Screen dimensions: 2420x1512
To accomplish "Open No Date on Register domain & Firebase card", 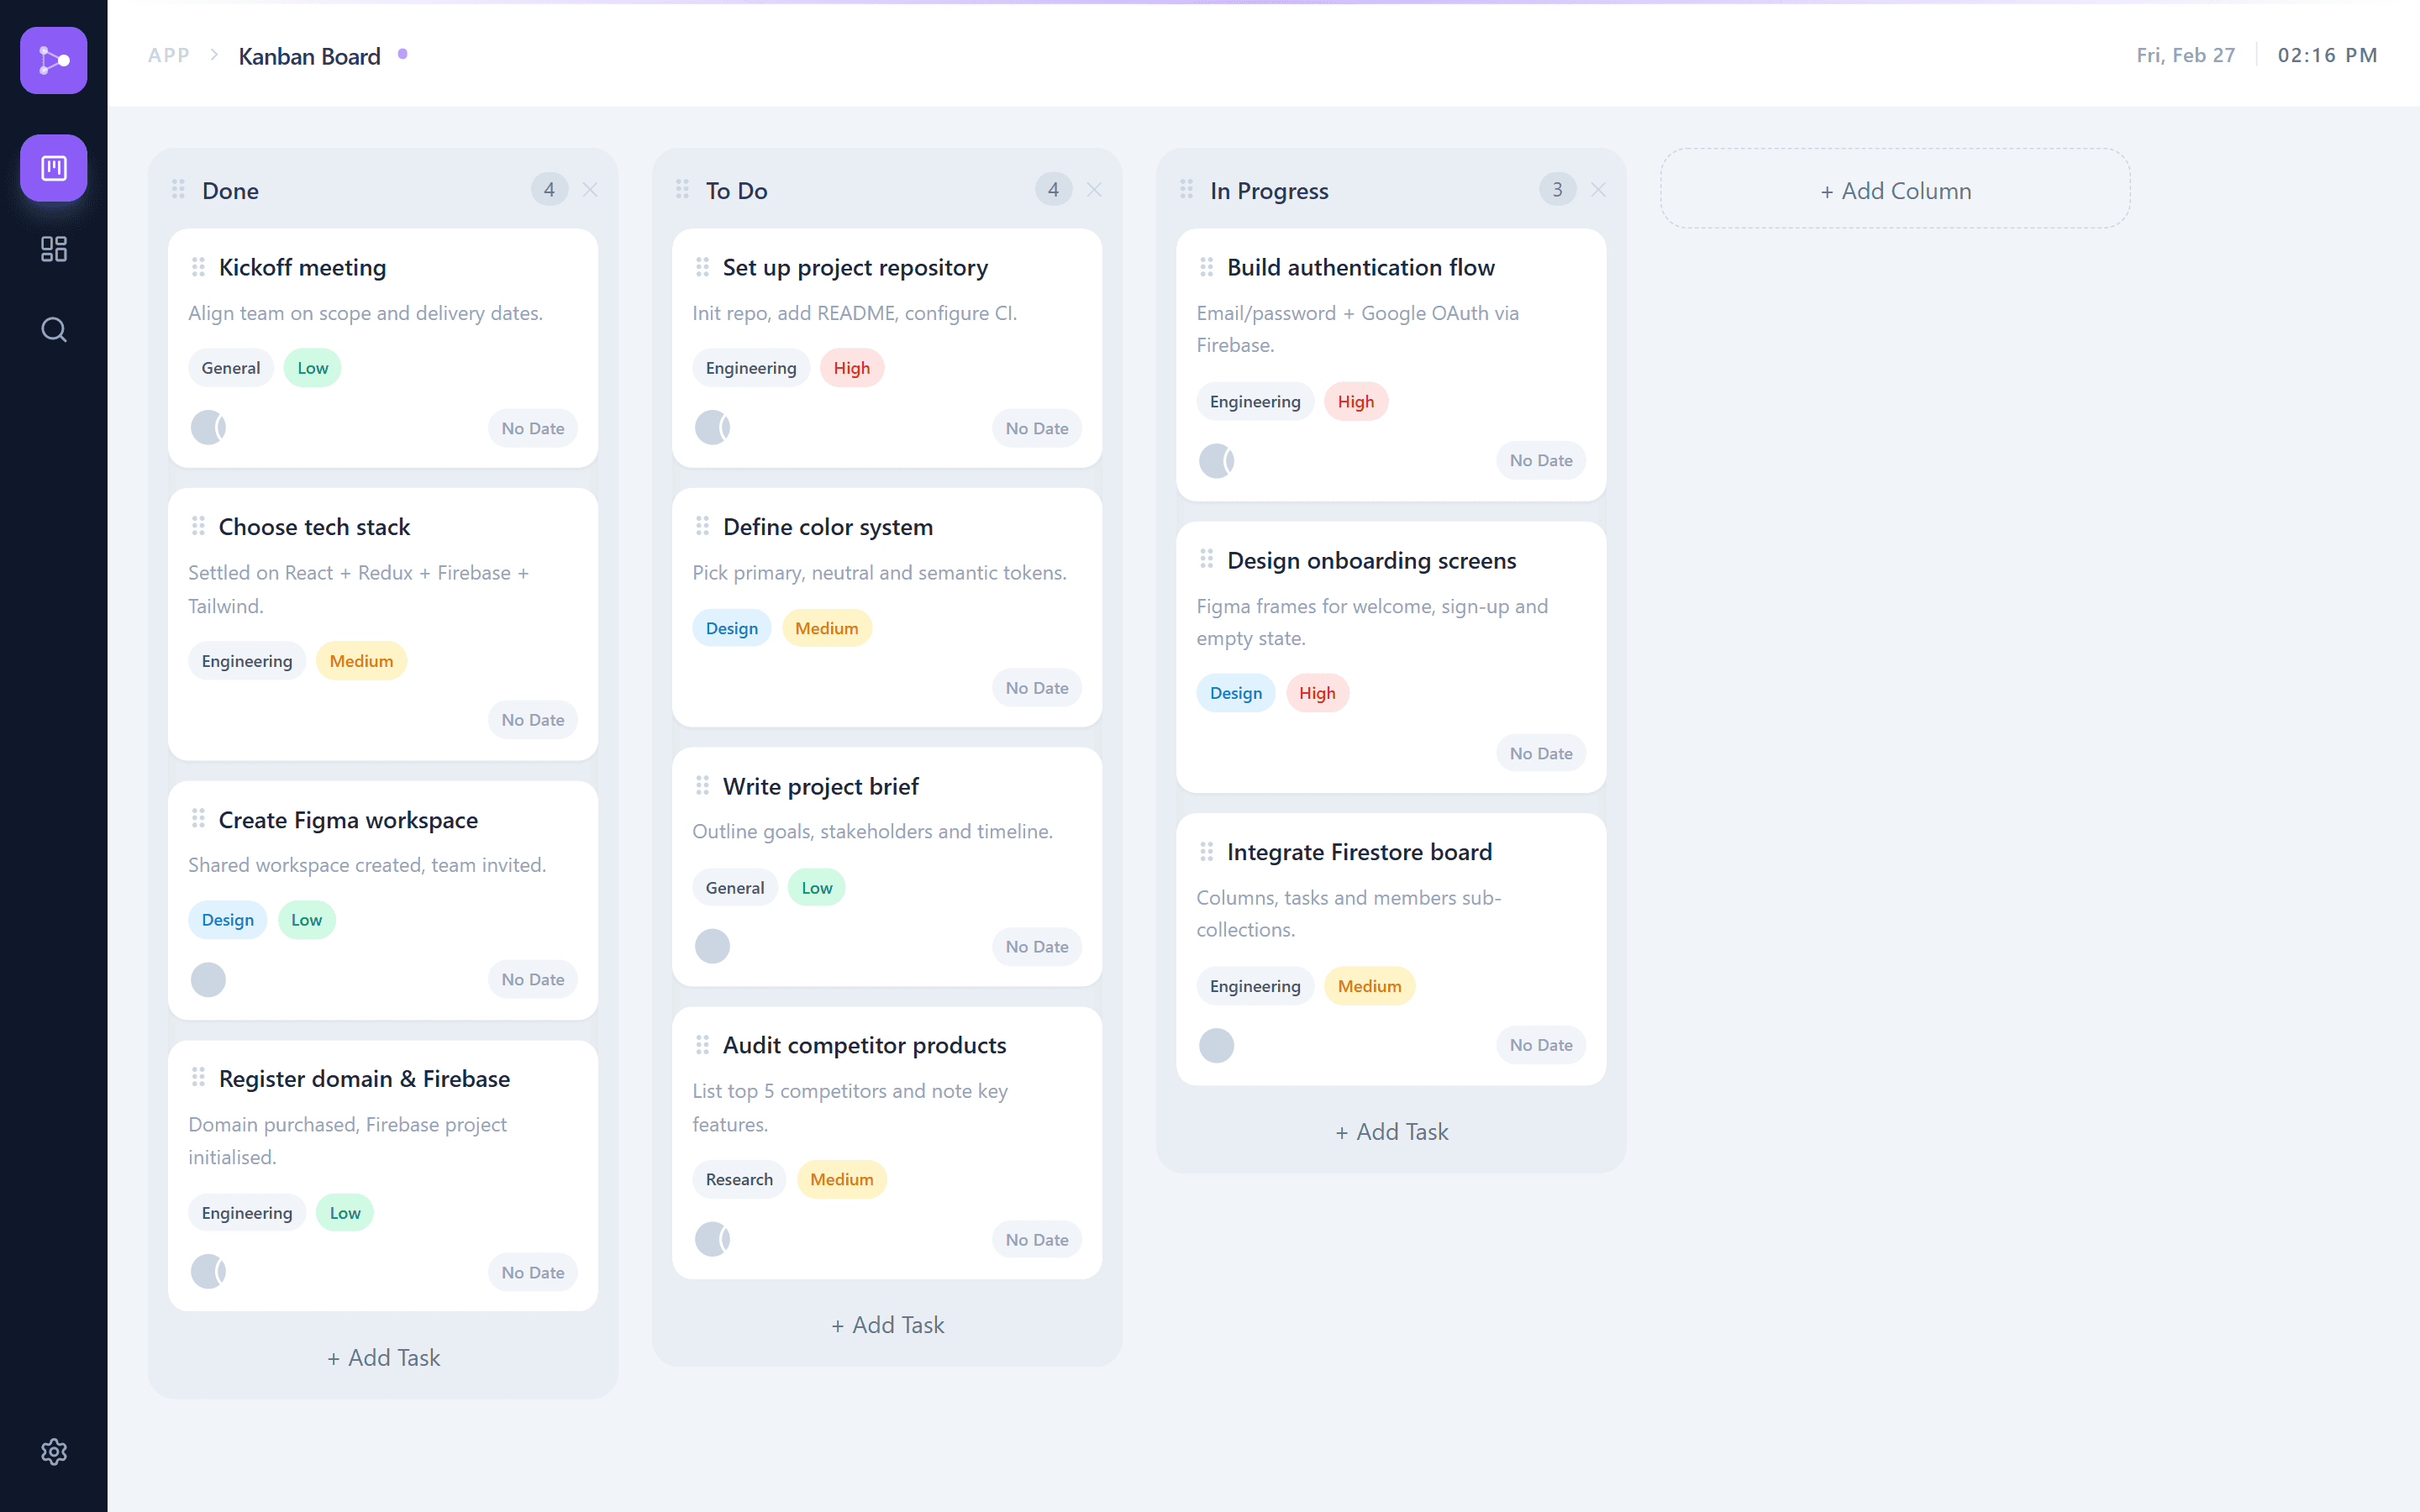I will (x=533, y=1273).
